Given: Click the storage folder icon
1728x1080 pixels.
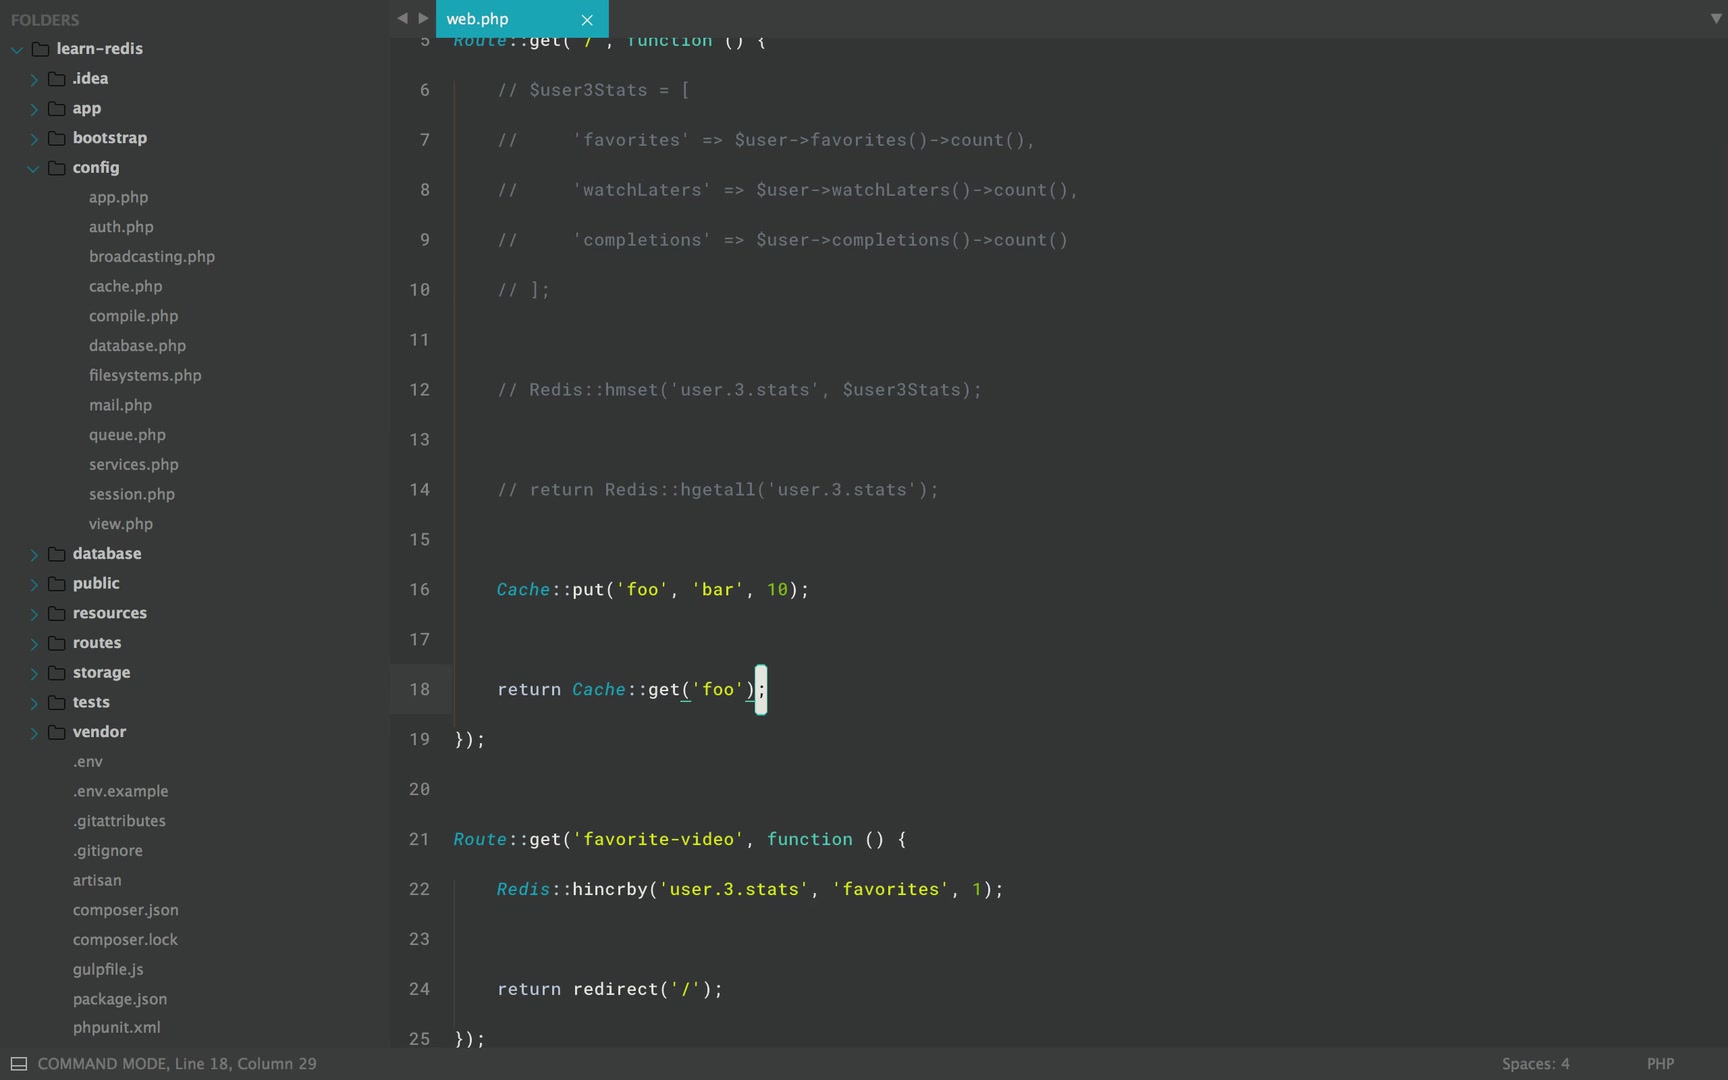Looking at the screenshot, I should pyautogui.click(x=57, y=673).
